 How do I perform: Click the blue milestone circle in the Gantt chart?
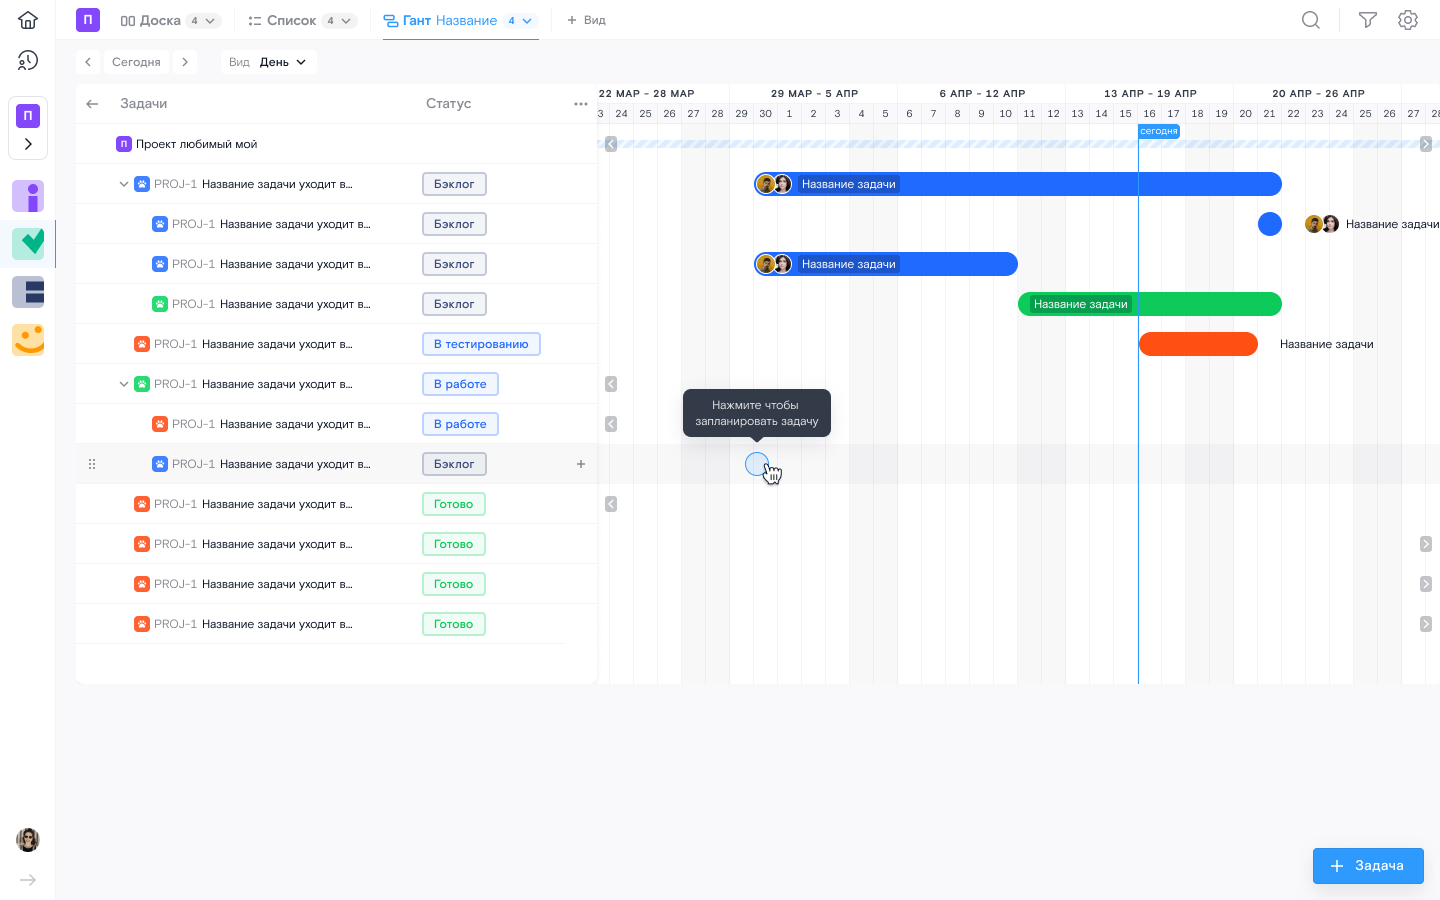click(1270, 224)
